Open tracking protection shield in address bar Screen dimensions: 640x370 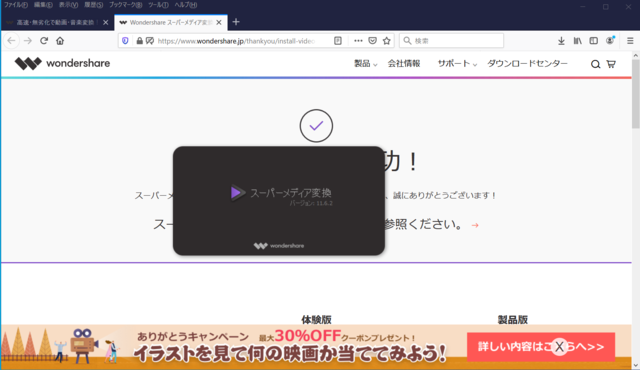pyautogui.click(x=125, y=41)
